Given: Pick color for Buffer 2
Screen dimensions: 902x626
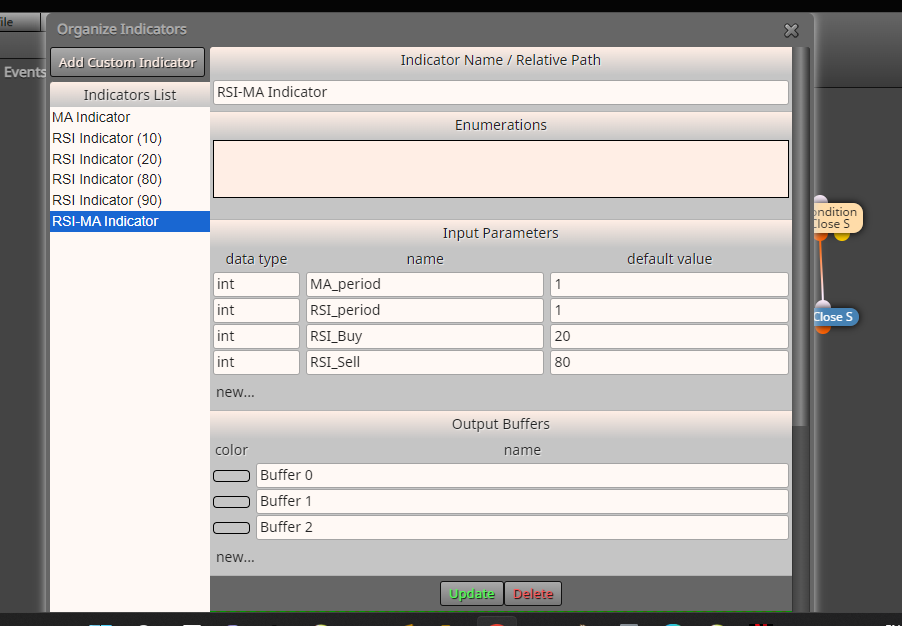Looking at the screenshot, I should 231,528.
